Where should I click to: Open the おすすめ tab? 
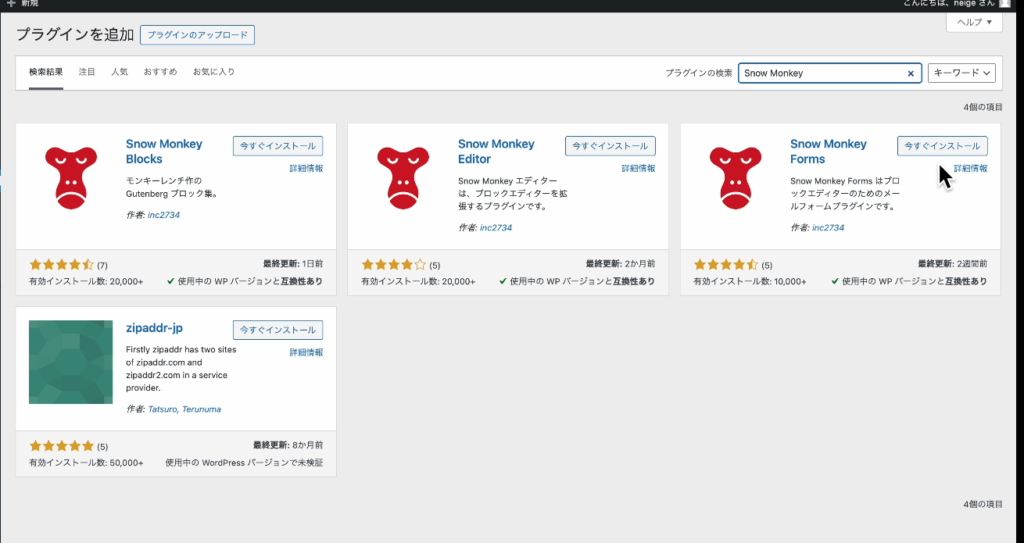click(x=160, y=72)
